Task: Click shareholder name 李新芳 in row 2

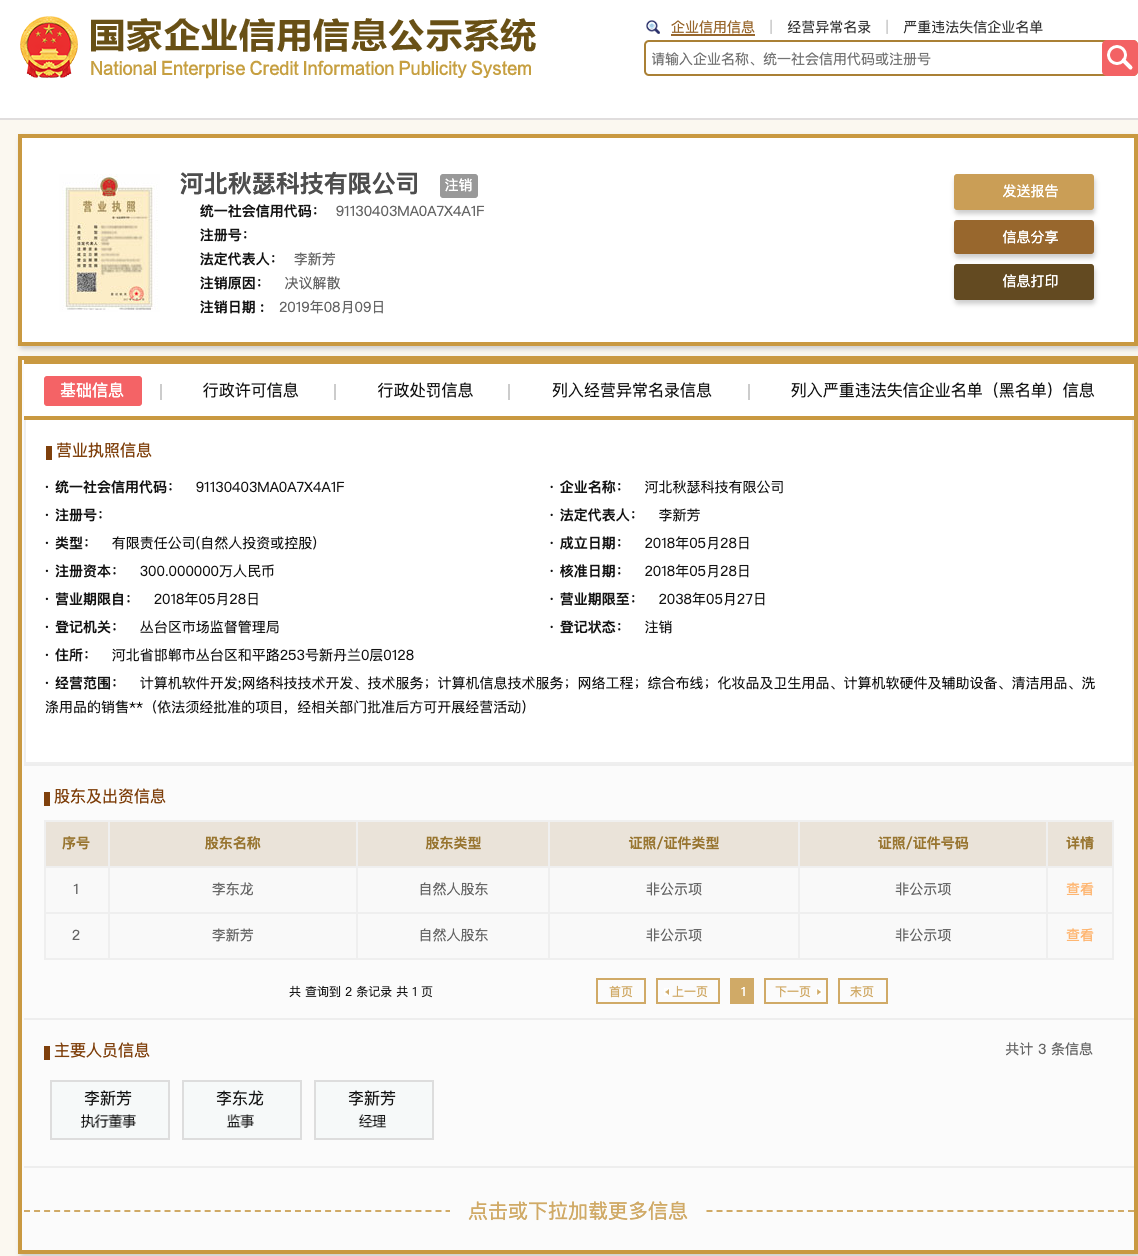Action: (233, 935)
